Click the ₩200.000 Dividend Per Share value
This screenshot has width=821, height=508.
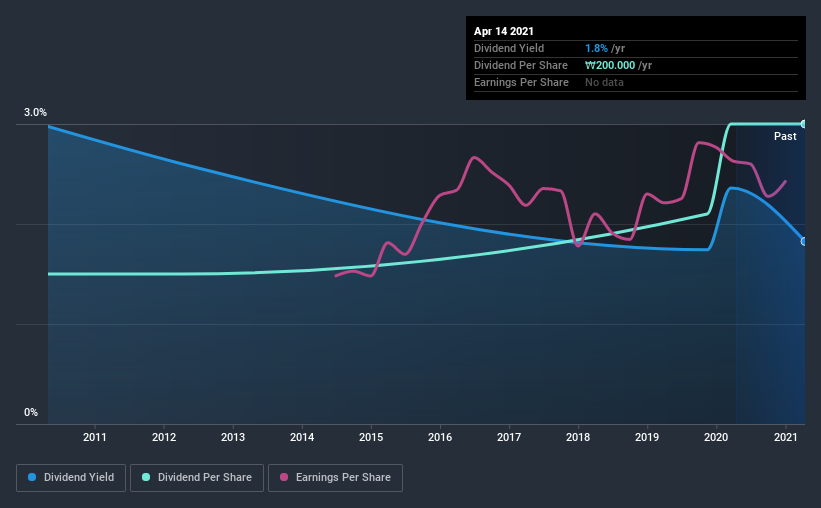pos(610,65)
